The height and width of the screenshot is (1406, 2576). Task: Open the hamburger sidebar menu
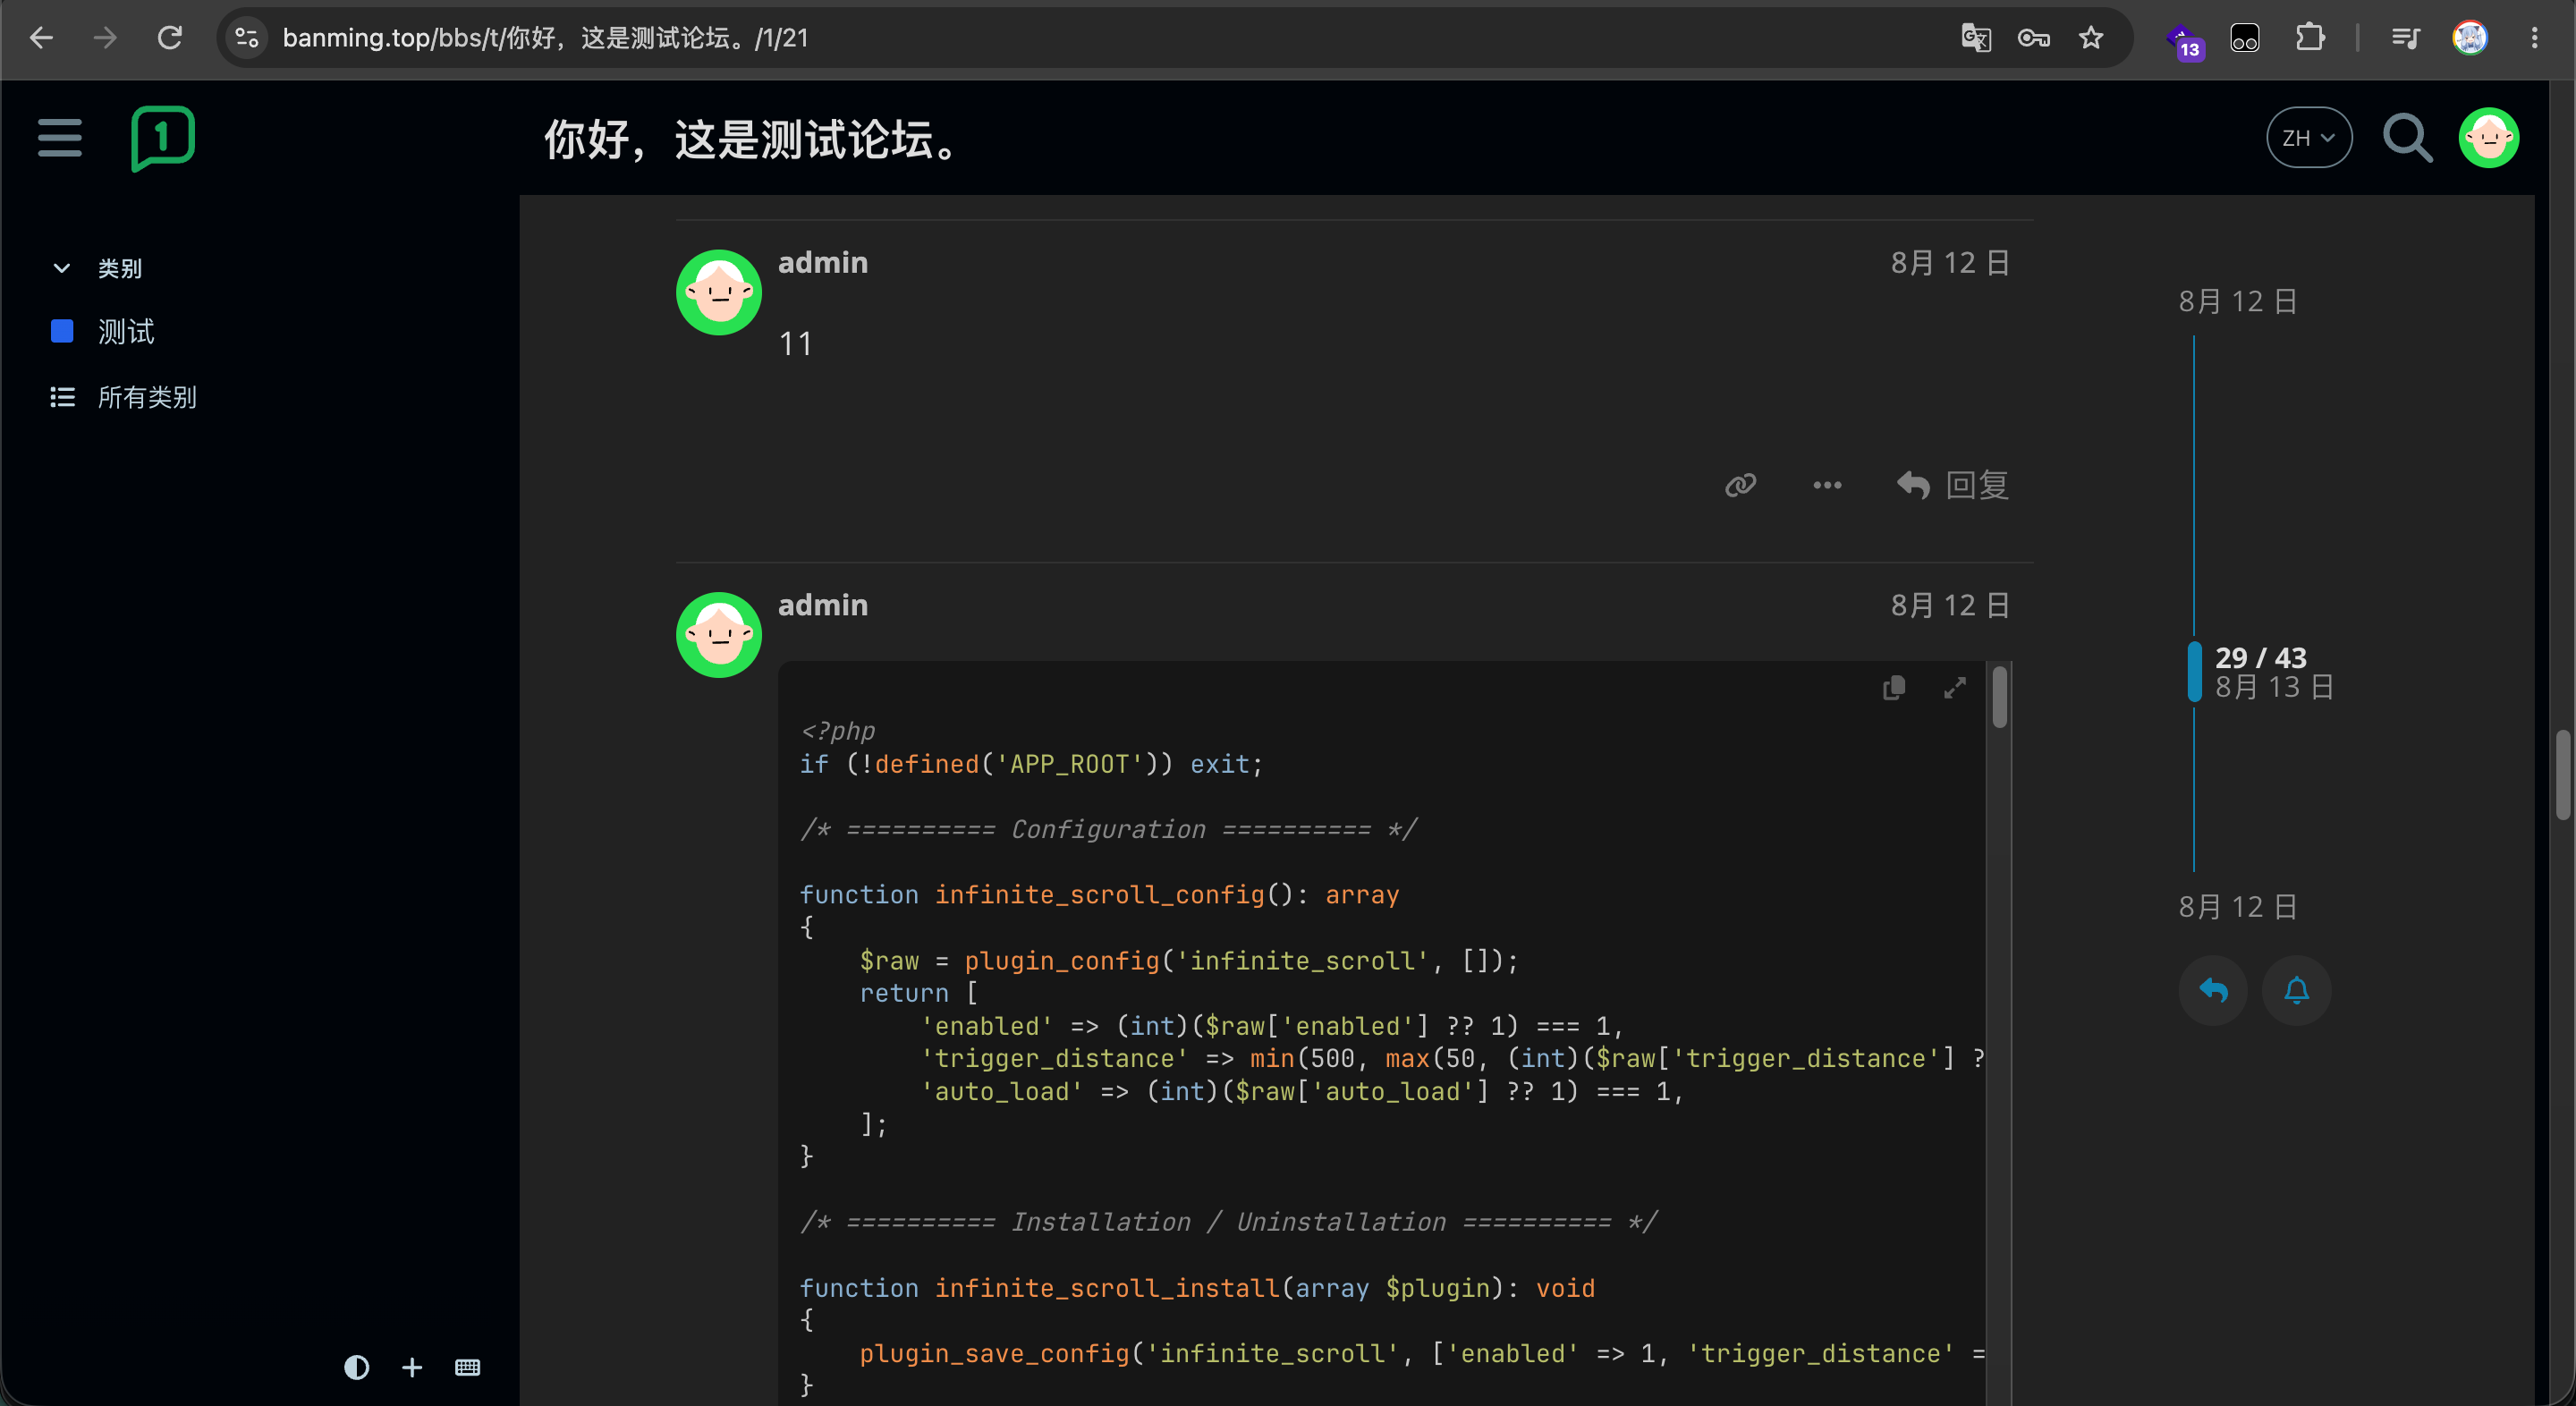click(x=60, y=138)
